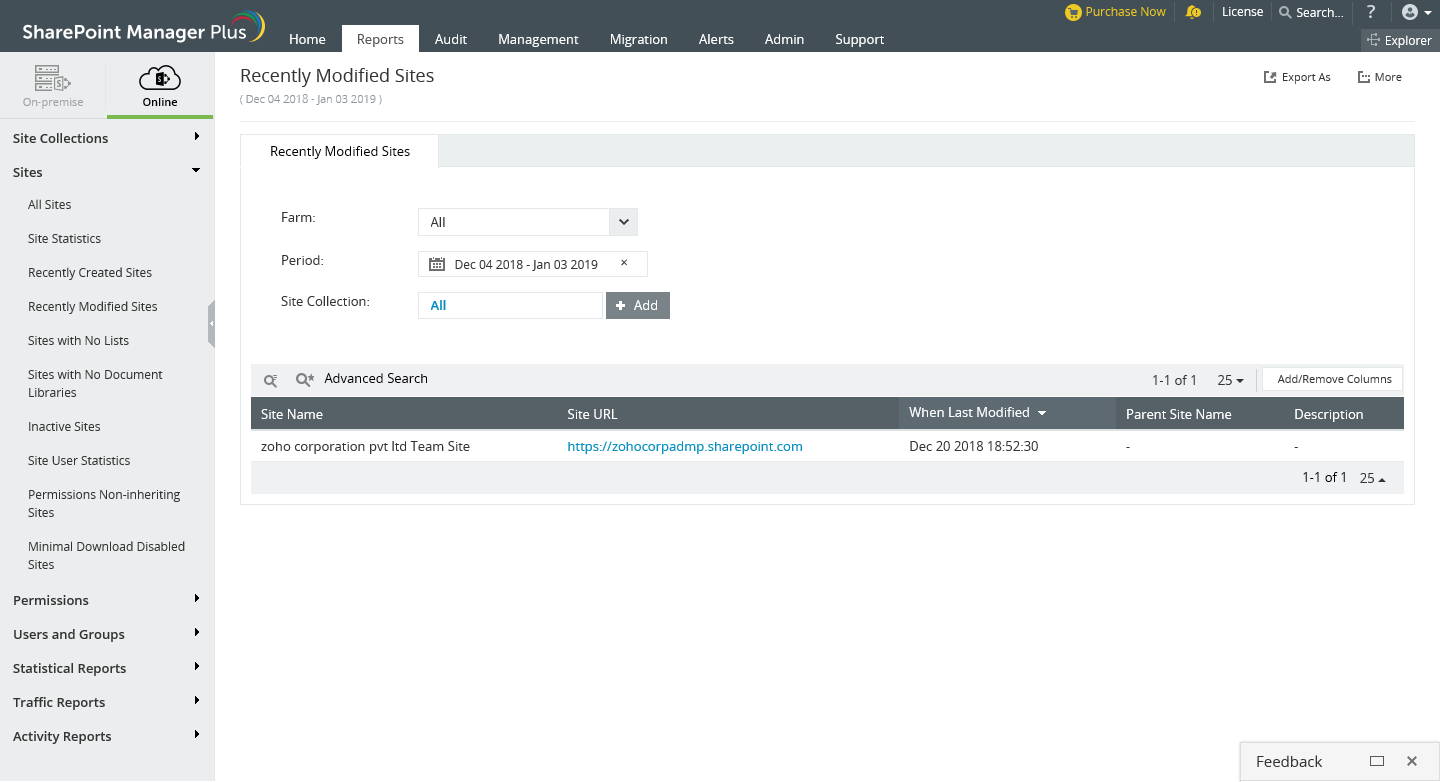
Task: Open the help question mark icon
Action: tap(1371, 12)
